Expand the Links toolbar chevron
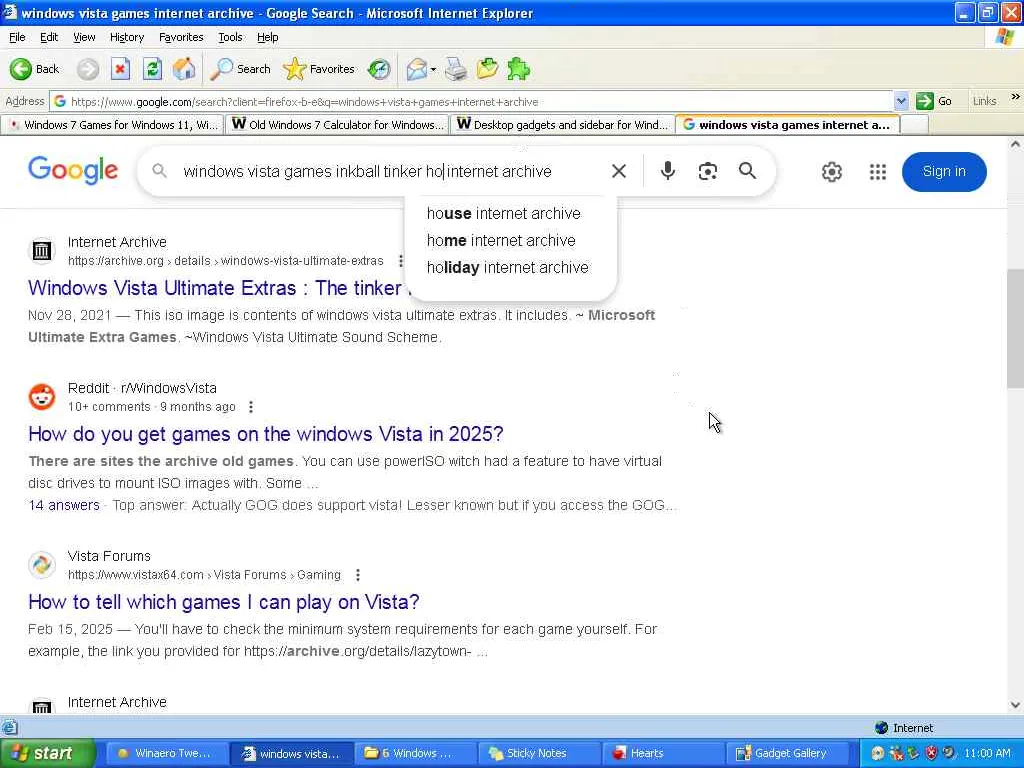The height and width of the screenshot is (768, 1024). coord(1016,97)
